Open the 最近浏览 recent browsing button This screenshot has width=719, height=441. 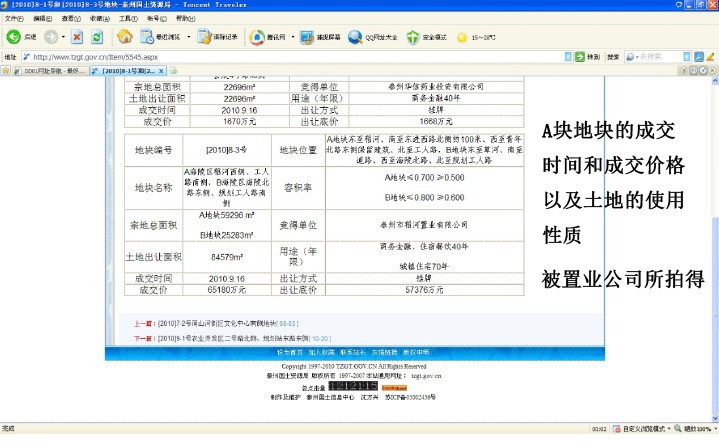pyautogui.click(x=160, y=37)
